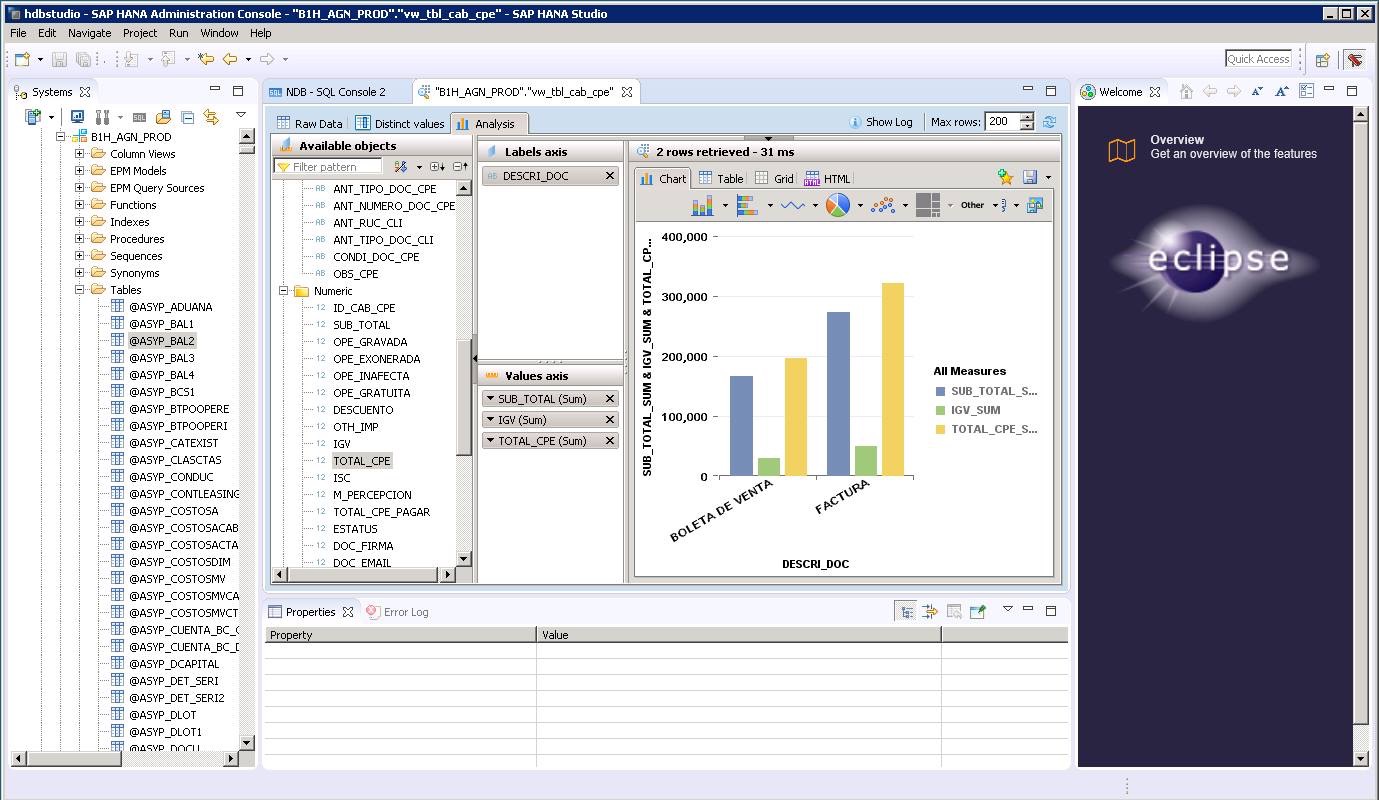Expand the Procedures folder in tree

point(80,239)
